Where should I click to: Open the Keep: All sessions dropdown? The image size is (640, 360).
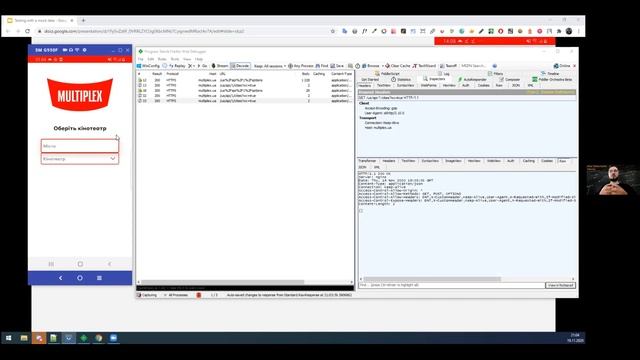[269, 66]
